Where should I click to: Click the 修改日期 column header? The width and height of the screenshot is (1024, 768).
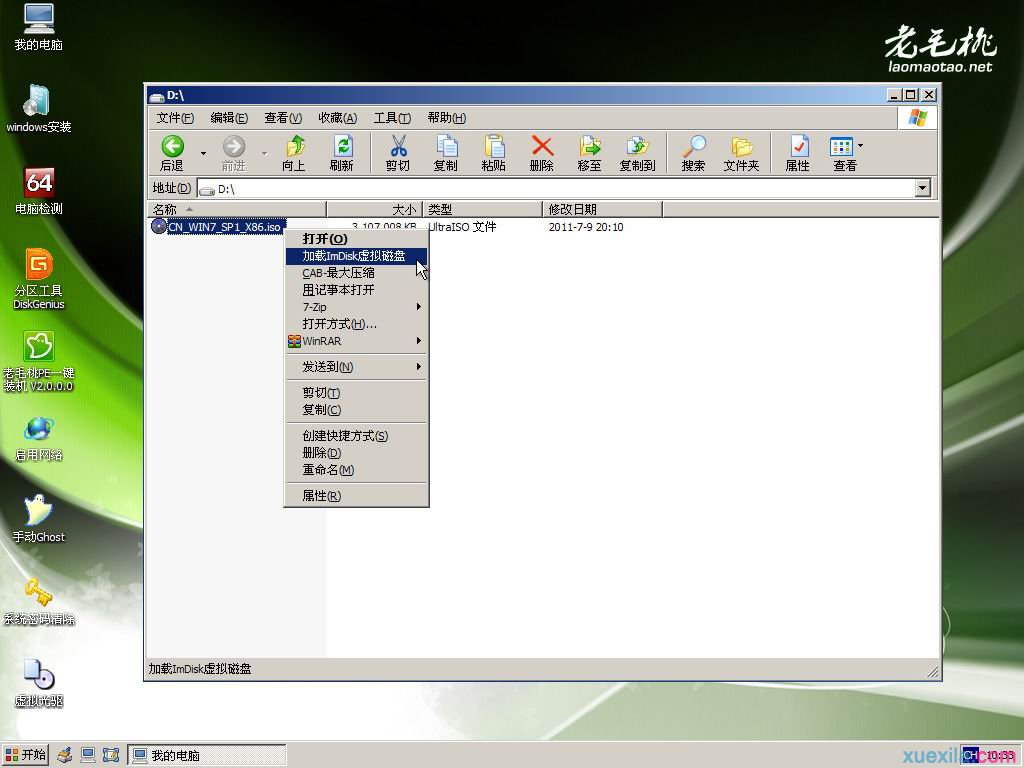click(x=602, y=209)
